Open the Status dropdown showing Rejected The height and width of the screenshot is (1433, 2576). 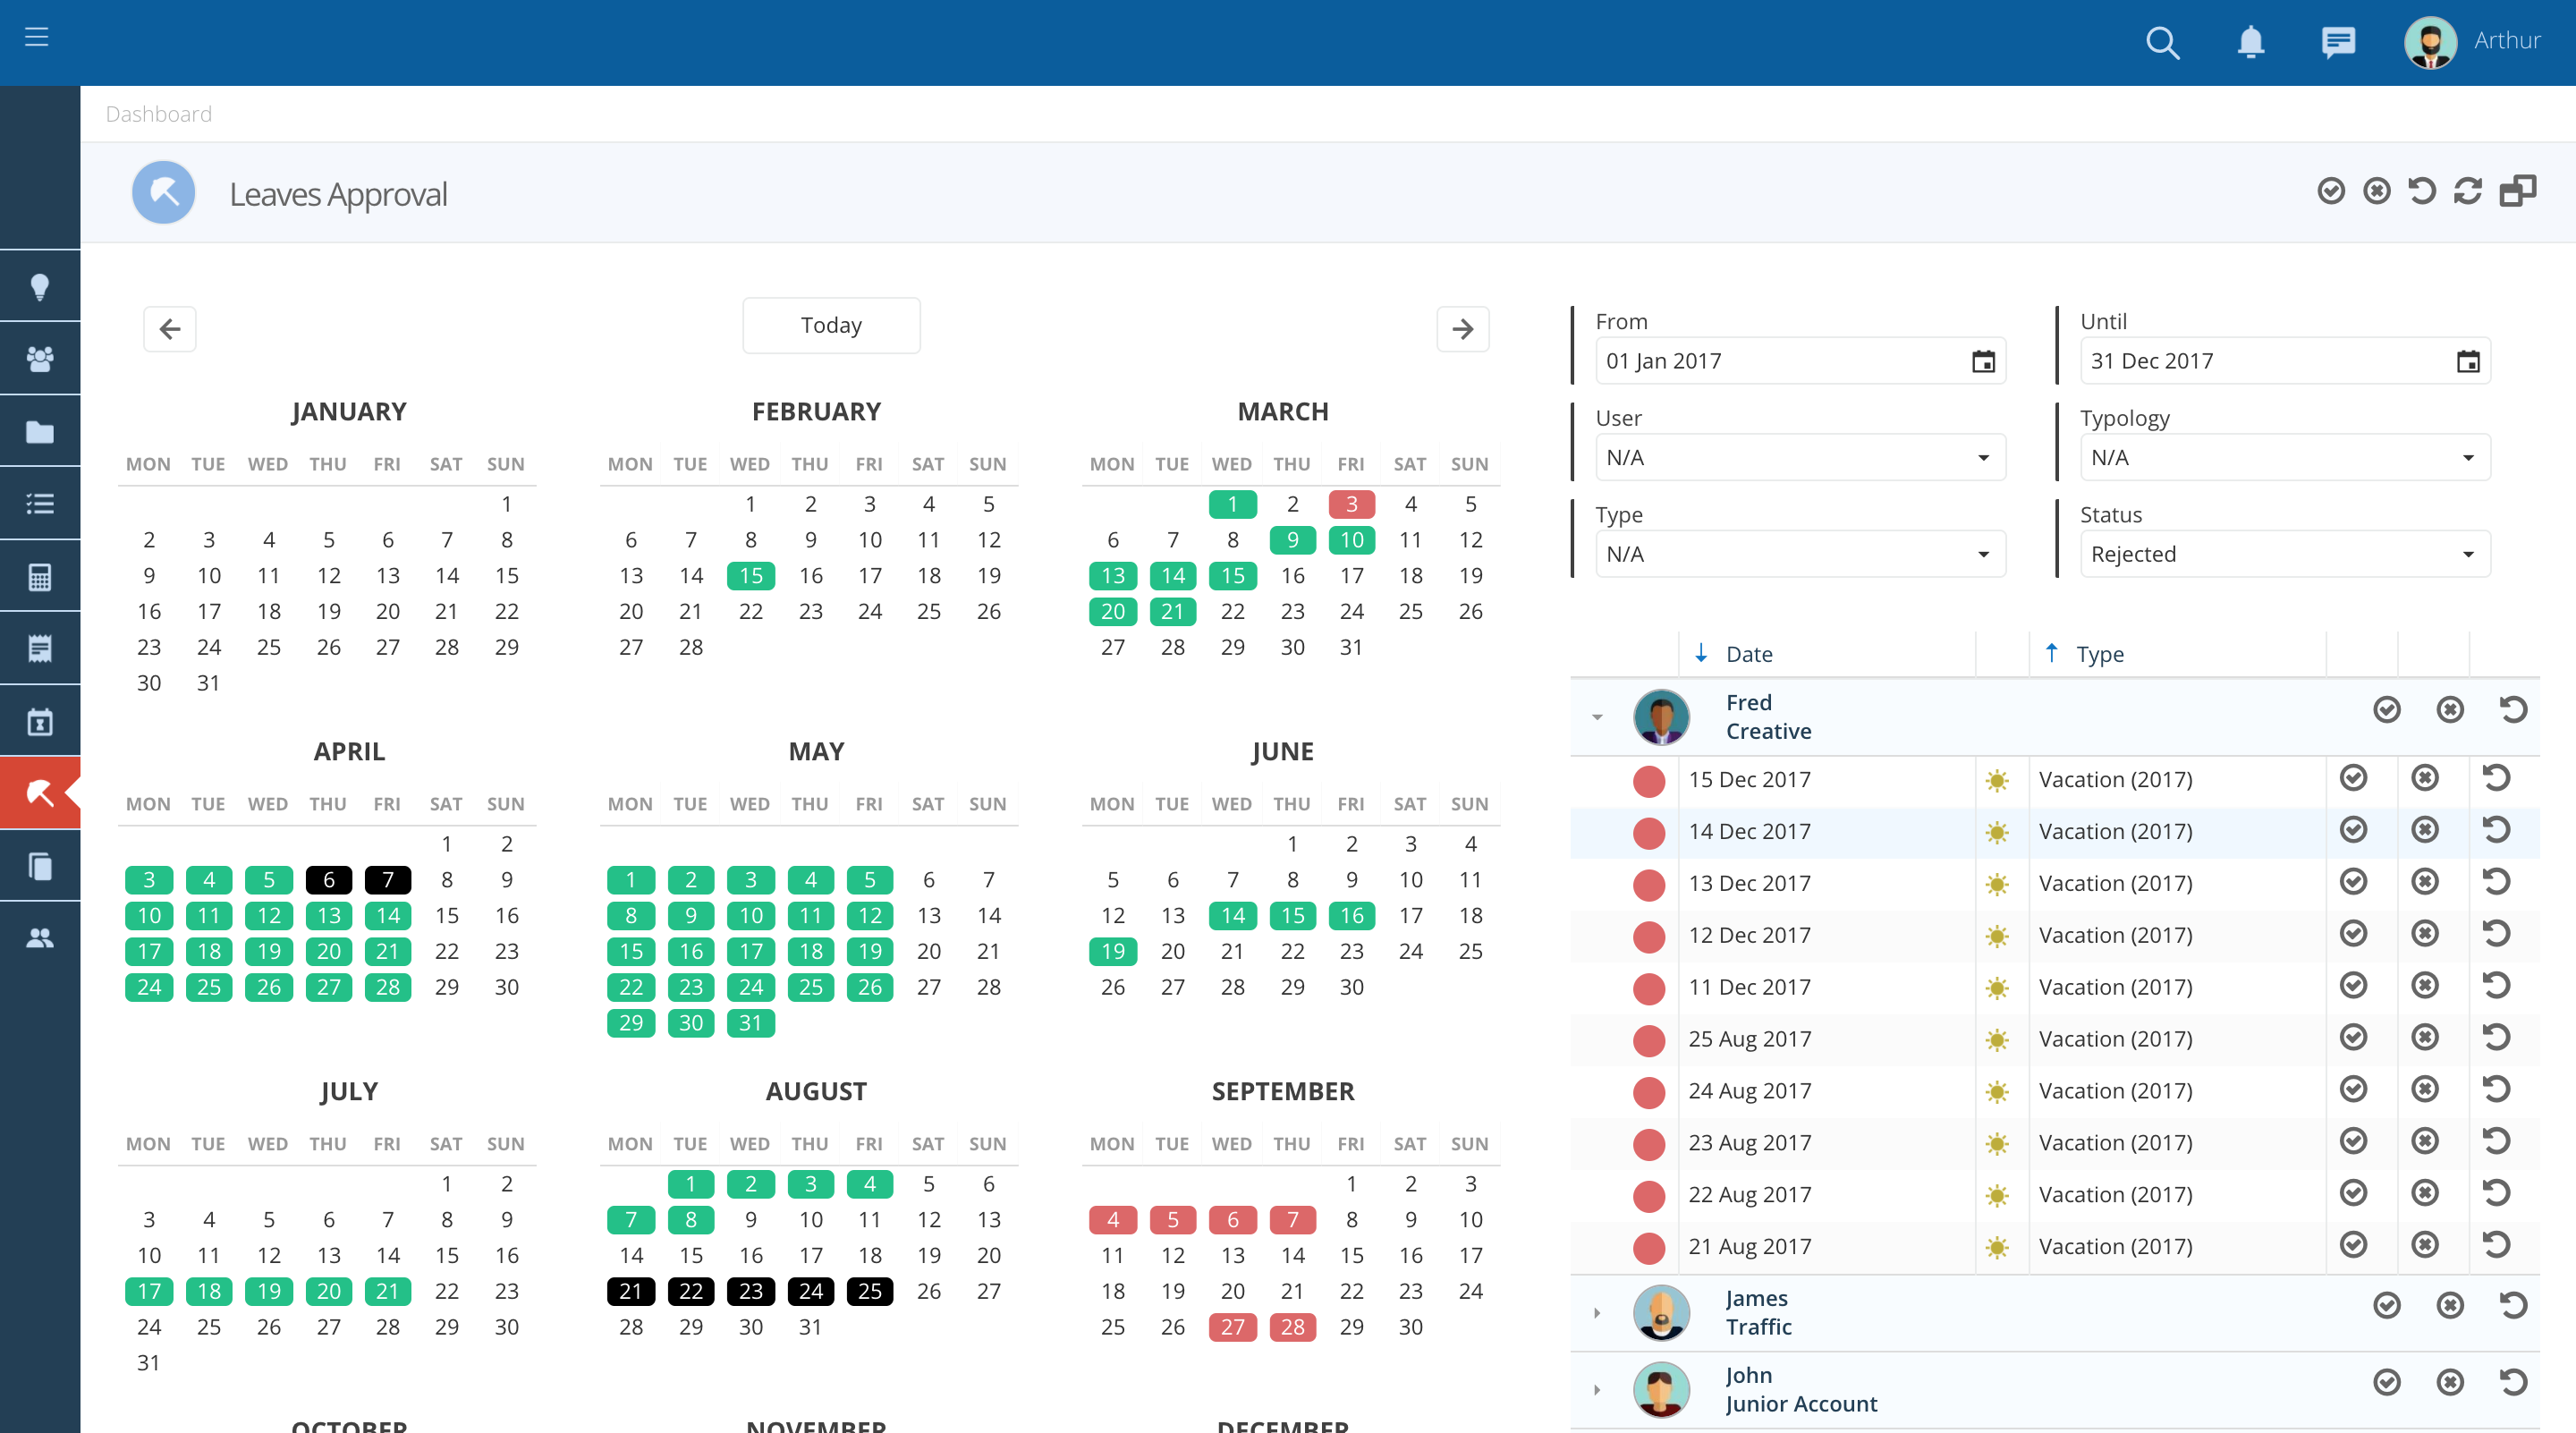click(2284, 553)
